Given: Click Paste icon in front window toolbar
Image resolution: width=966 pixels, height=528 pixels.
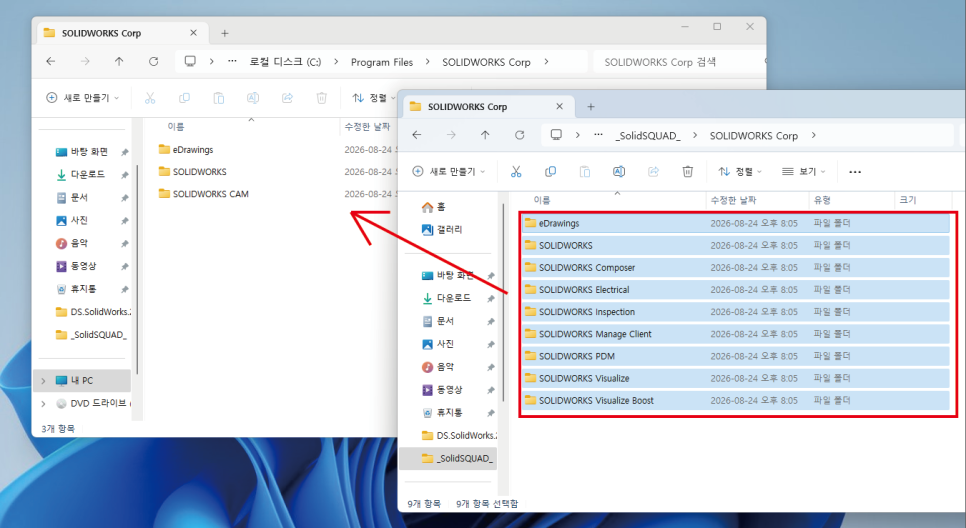Looking at the screenshot, I should [x=585, y=172].
